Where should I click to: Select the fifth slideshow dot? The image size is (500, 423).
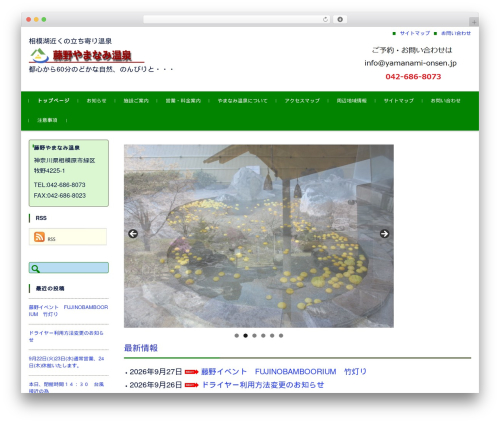pos(272,336)
